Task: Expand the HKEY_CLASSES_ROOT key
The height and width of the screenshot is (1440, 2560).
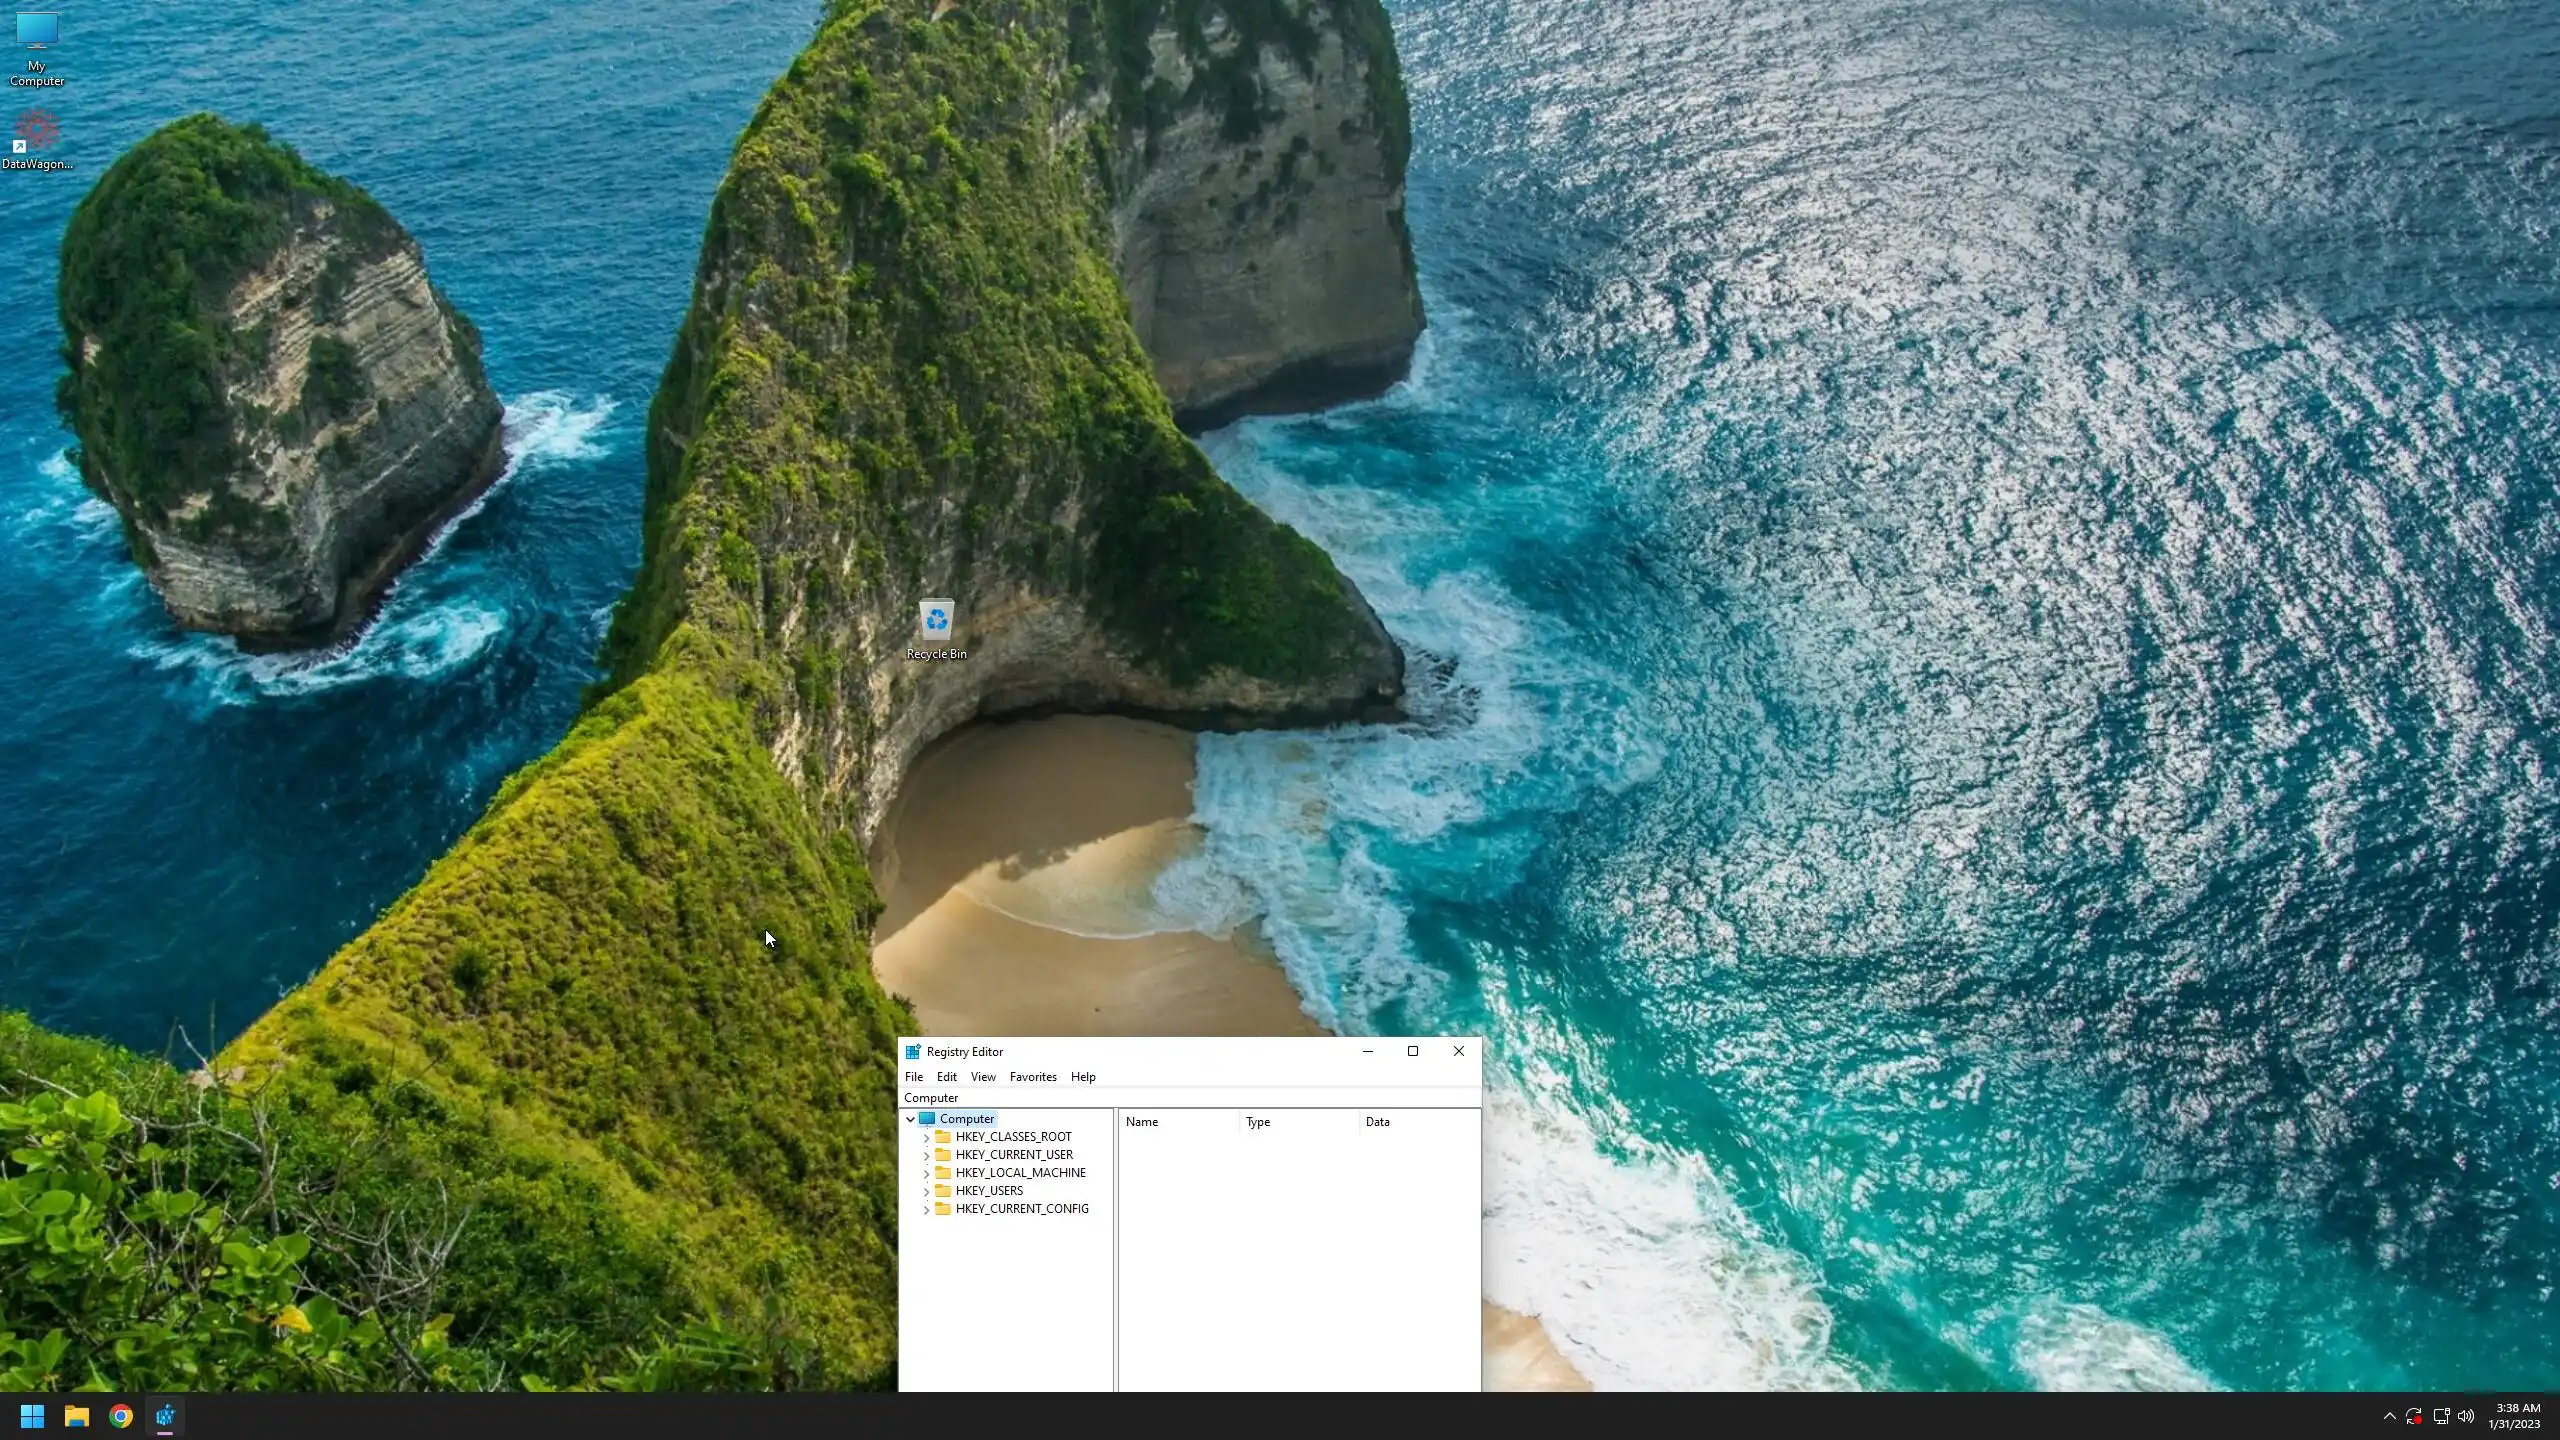Action: 926,1137
